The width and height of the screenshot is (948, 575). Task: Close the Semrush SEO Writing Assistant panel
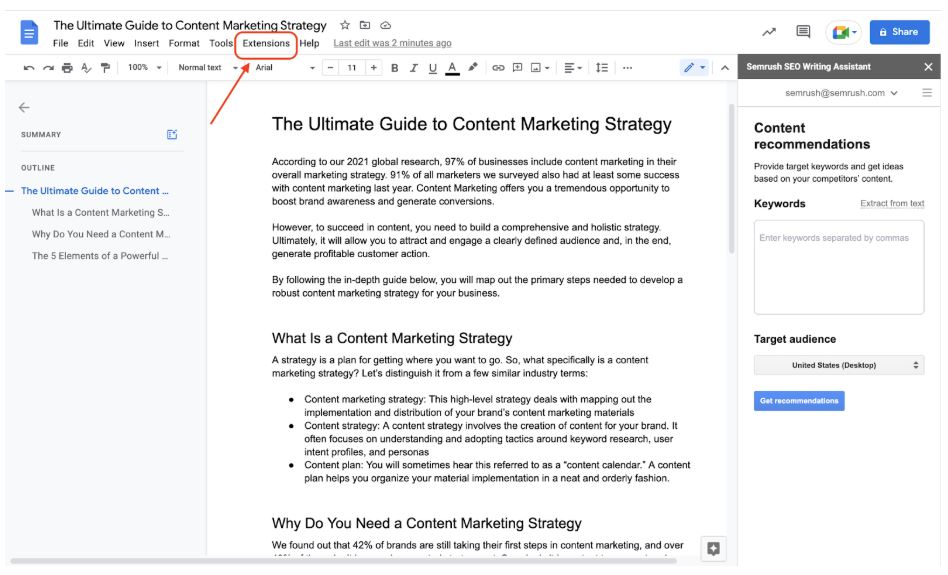(928, 67)
